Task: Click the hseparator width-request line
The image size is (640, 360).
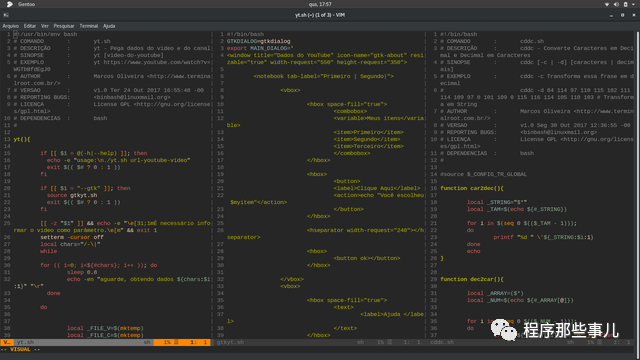Action: tap(365, 230)
